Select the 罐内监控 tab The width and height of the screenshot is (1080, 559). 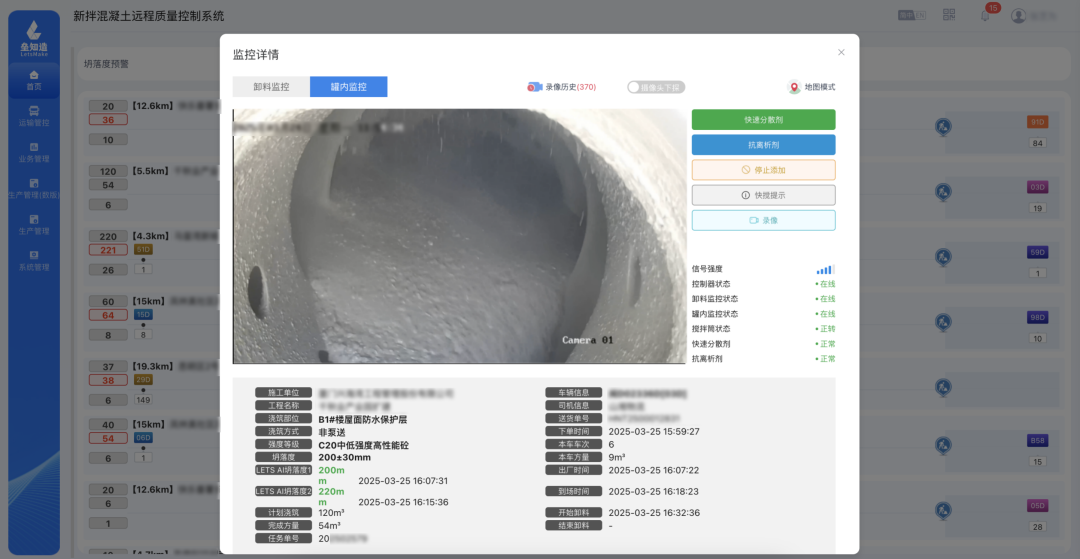point(349,87)
